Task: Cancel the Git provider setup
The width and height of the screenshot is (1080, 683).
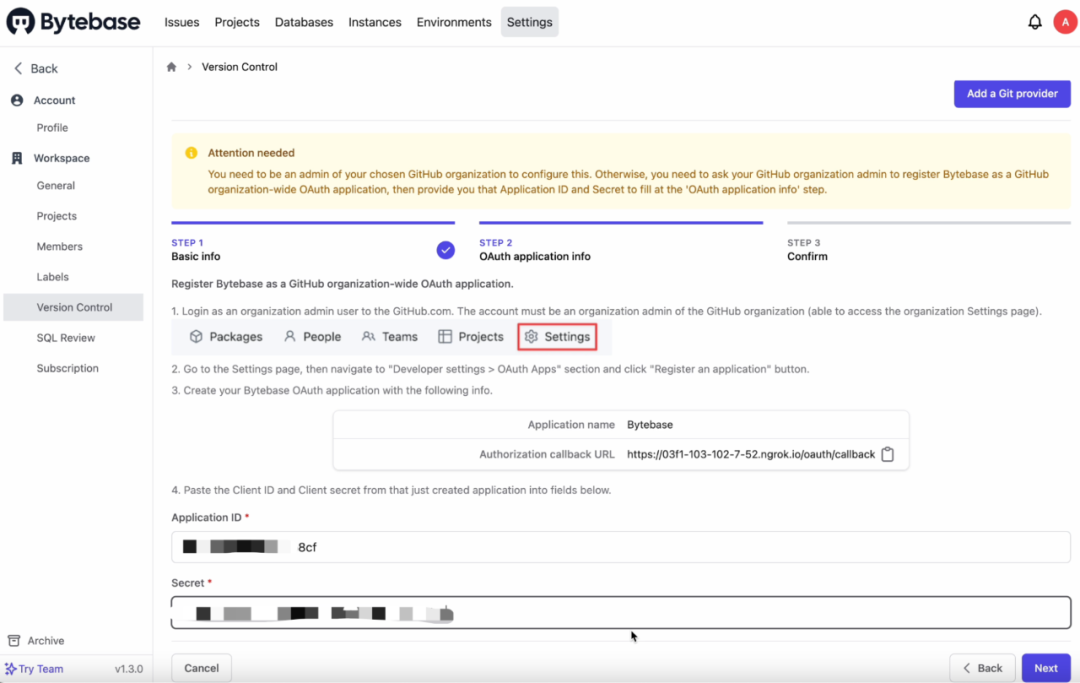Action: tap(201, 668)
